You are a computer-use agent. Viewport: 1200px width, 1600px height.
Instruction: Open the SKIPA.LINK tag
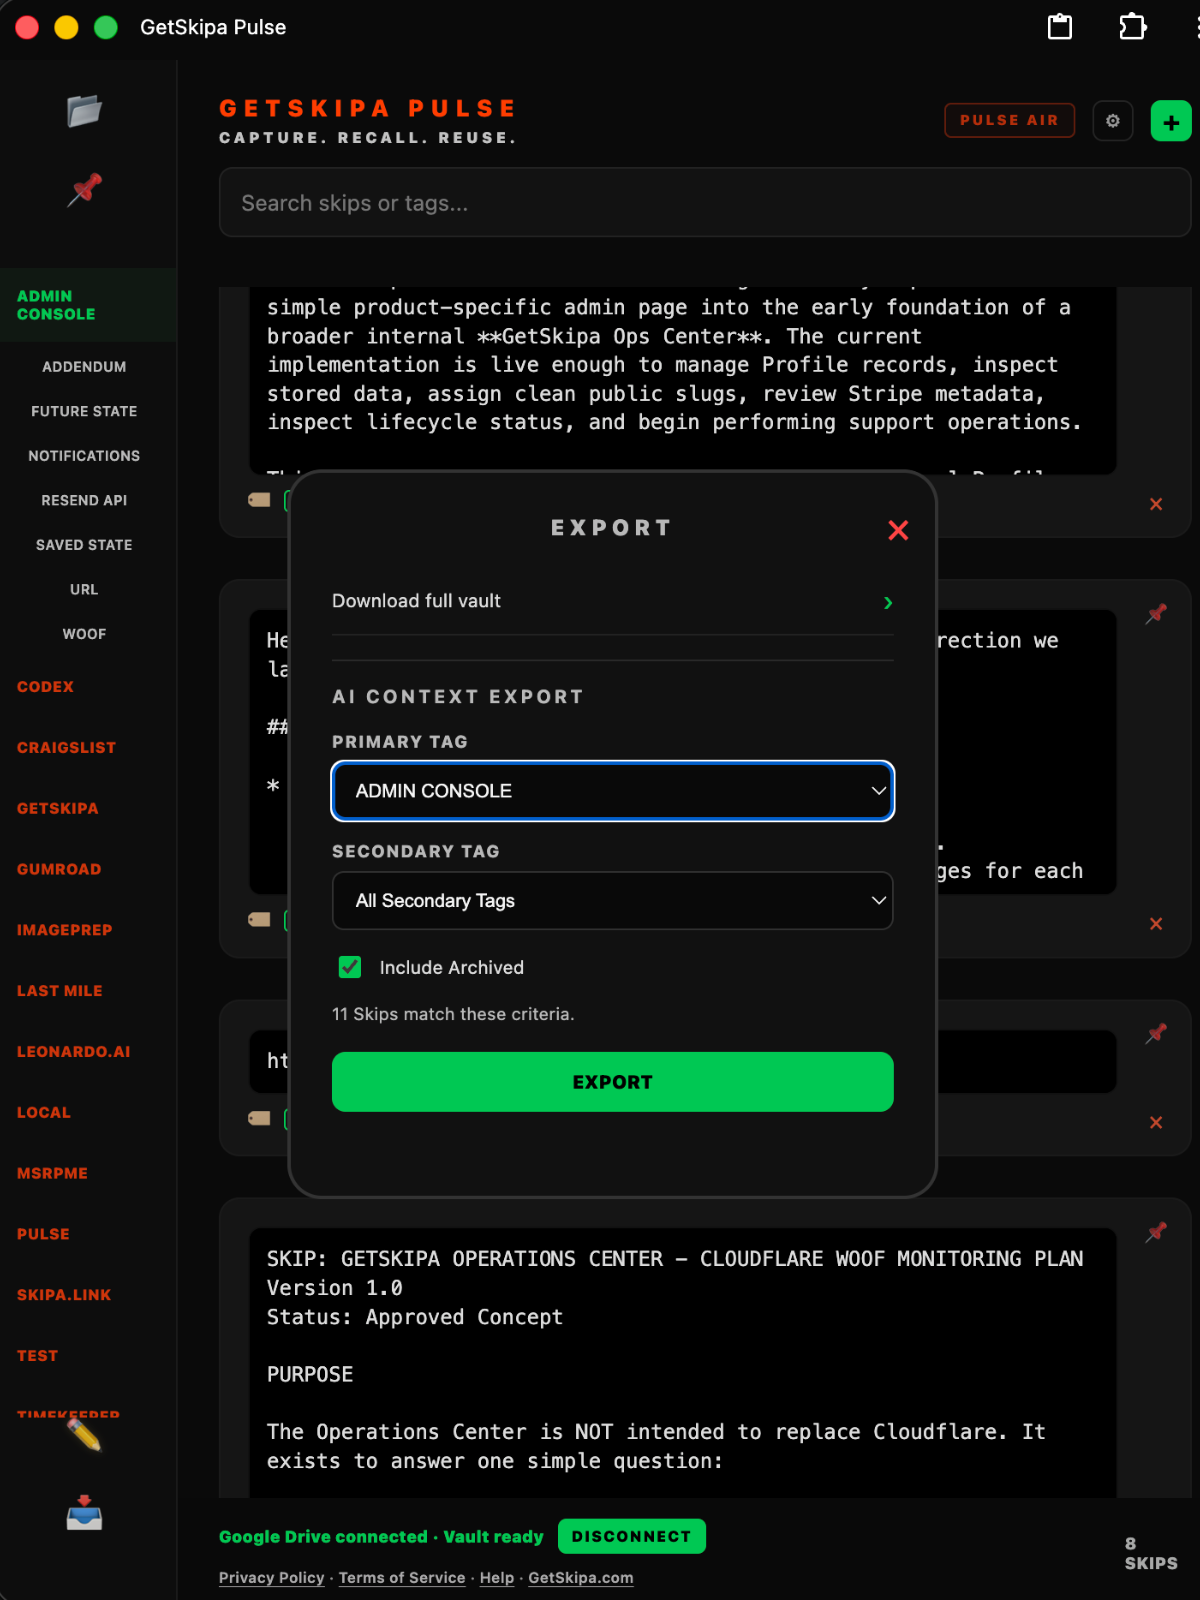(64, 1295)
